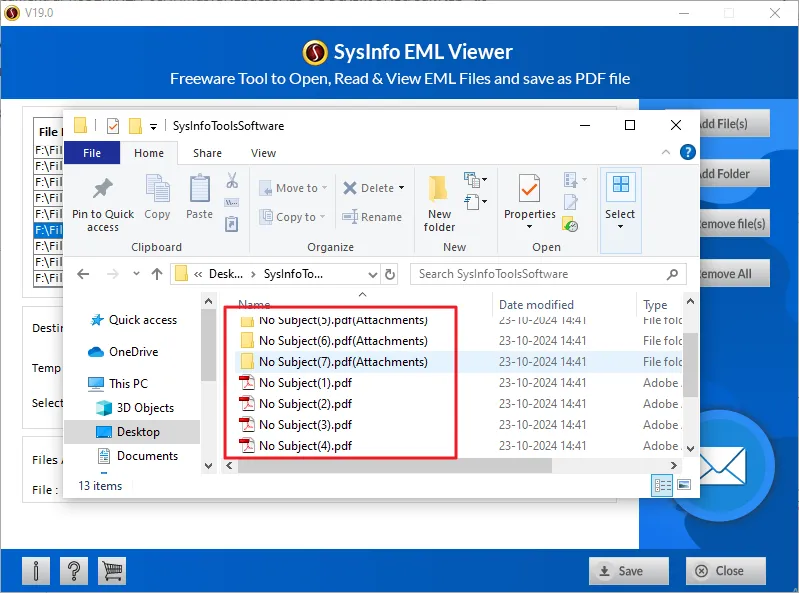Open the Delete dropdown arrow
This screenshot has width=799, height=593.
tap(401, 188)
